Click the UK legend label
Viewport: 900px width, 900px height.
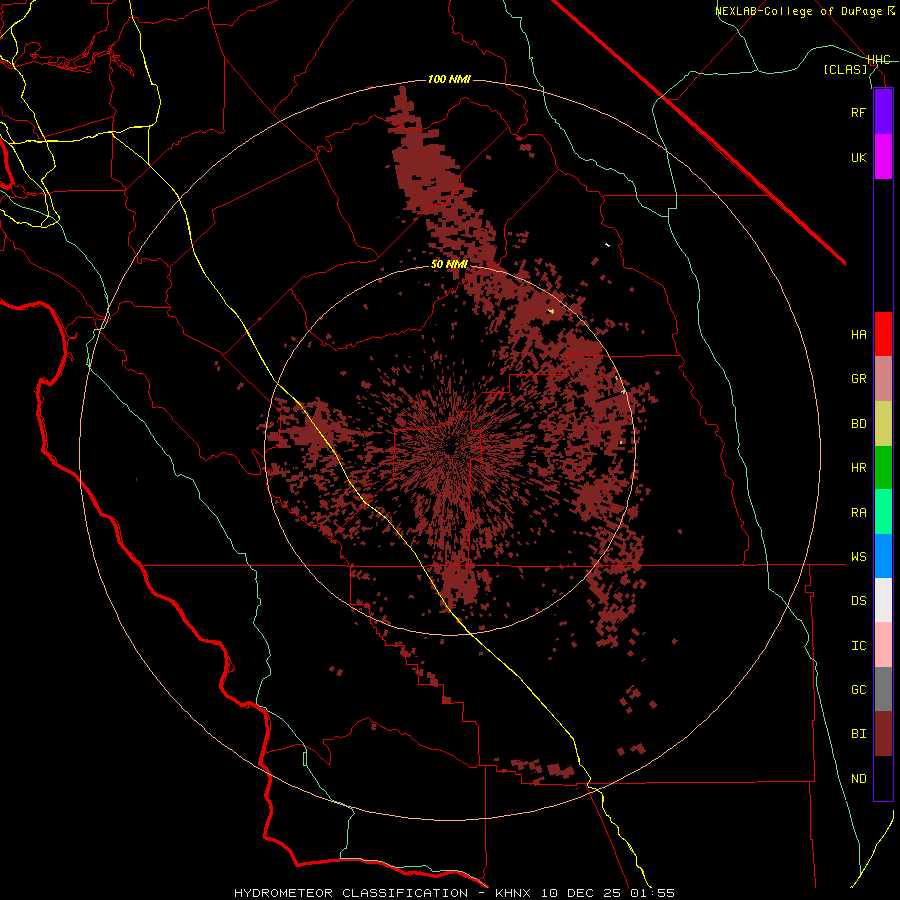coord(859,157)
